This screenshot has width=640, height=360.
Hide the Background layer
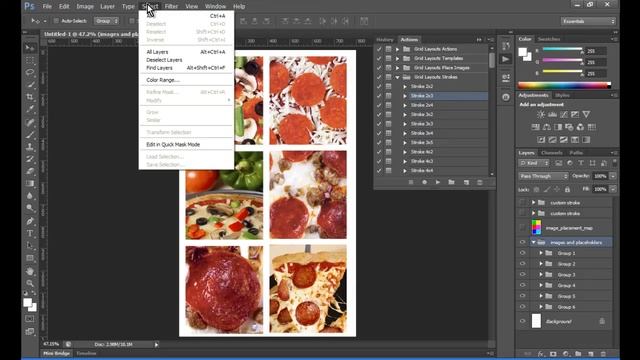click(522, 321)
